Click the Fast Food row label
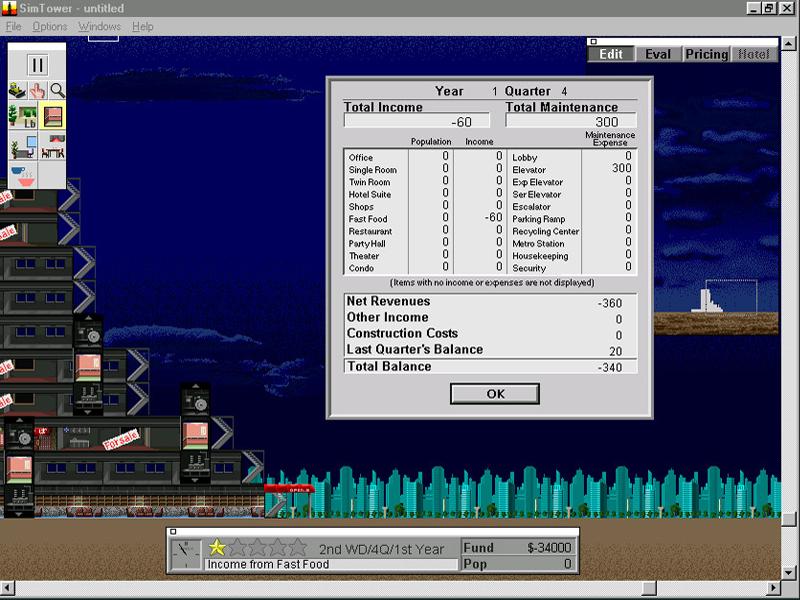 368,219
